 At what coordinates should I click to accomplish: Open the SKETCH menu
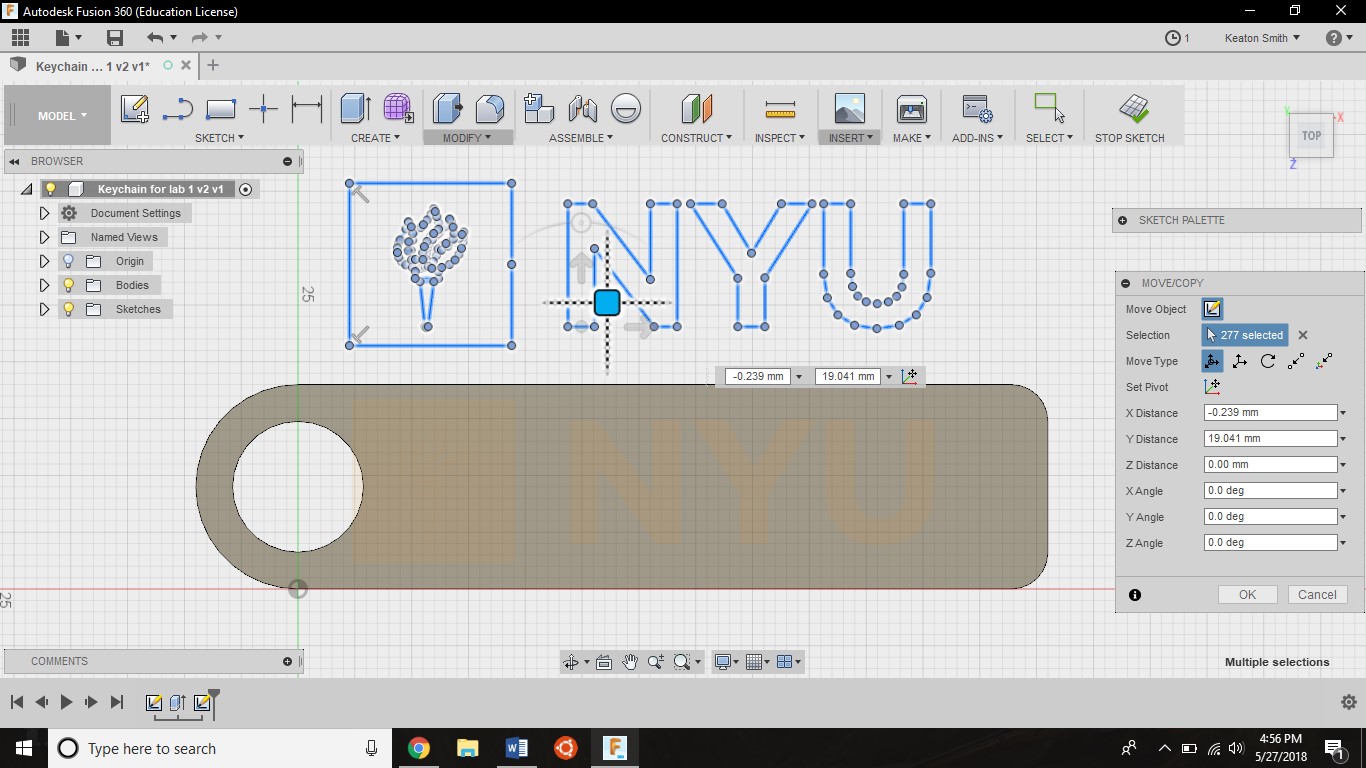pos(218,138)
